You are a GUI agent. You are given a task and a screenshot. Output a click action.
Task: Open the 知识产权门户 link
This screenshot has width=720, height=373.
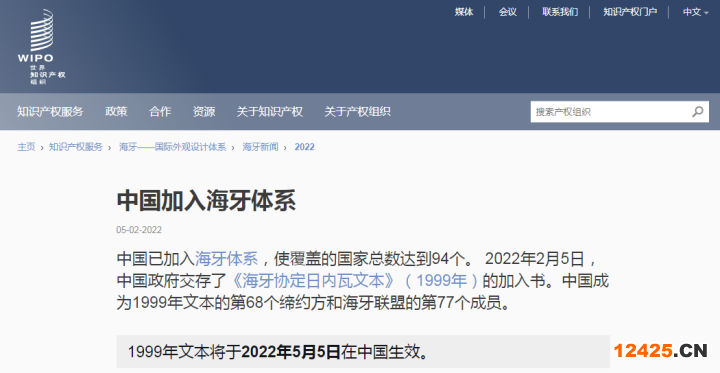click(x=630, y=12)
